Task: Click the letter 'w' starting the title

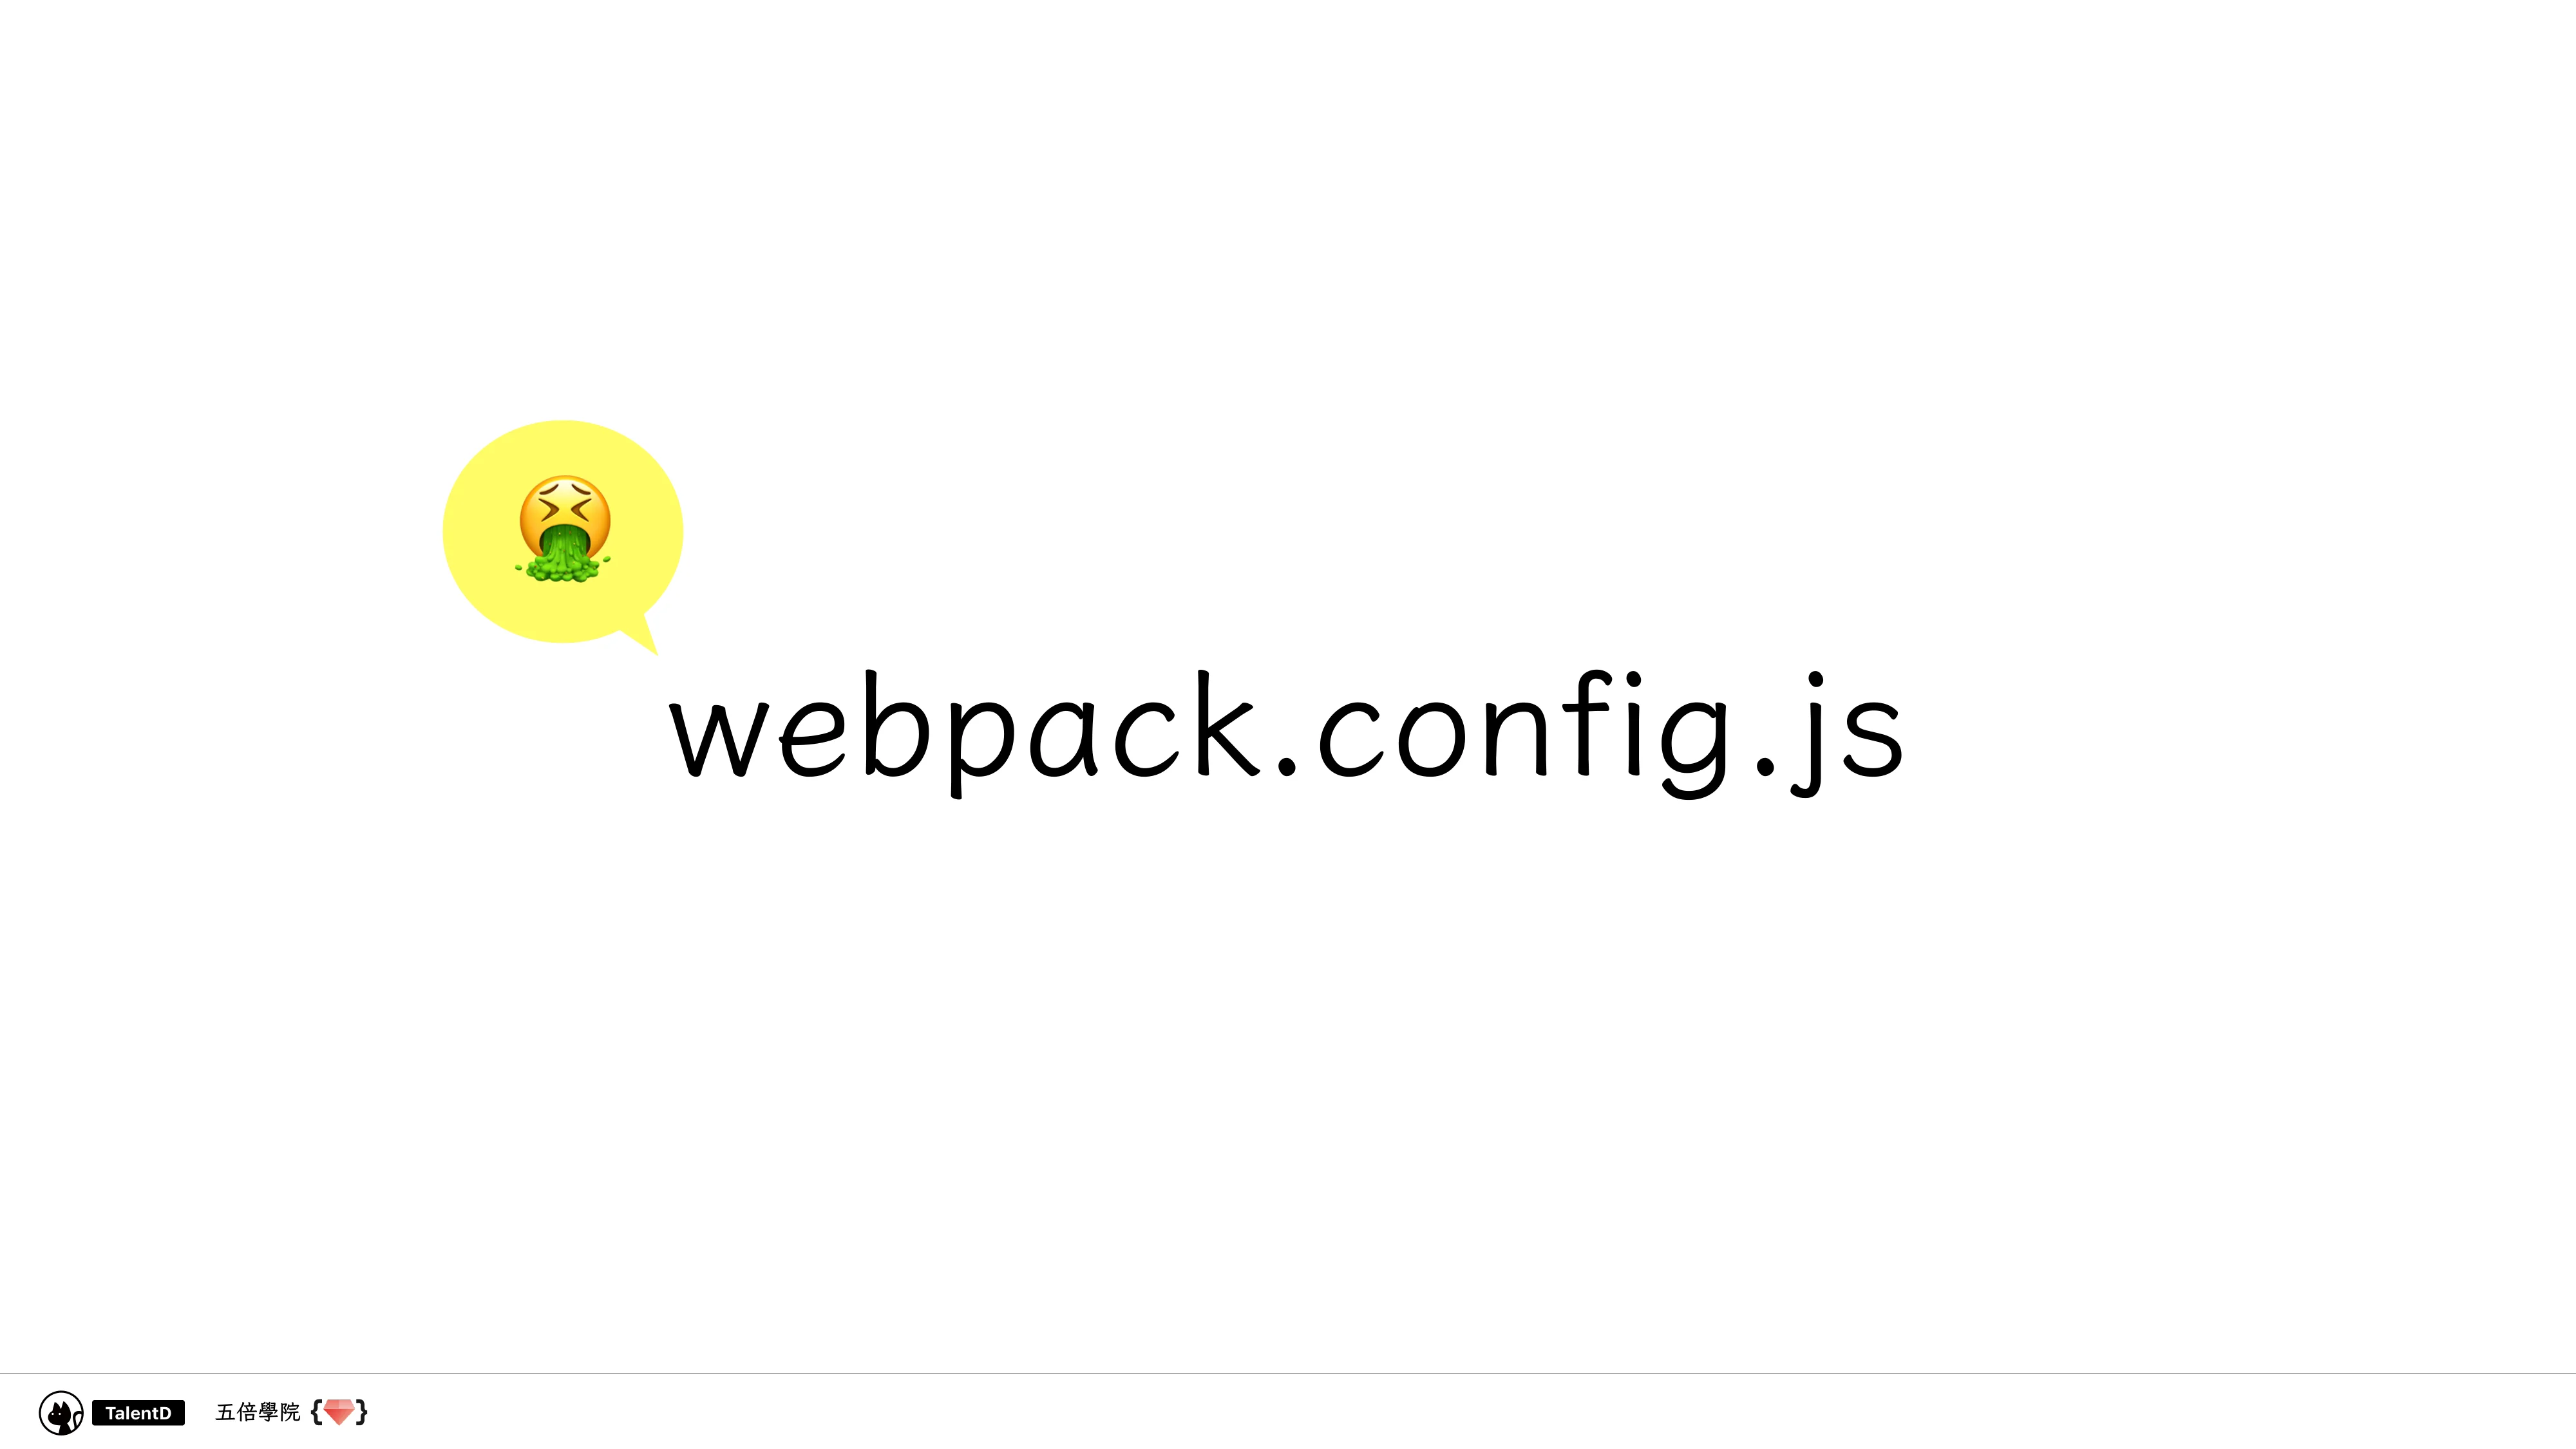Action: click(x=720, y=738)
